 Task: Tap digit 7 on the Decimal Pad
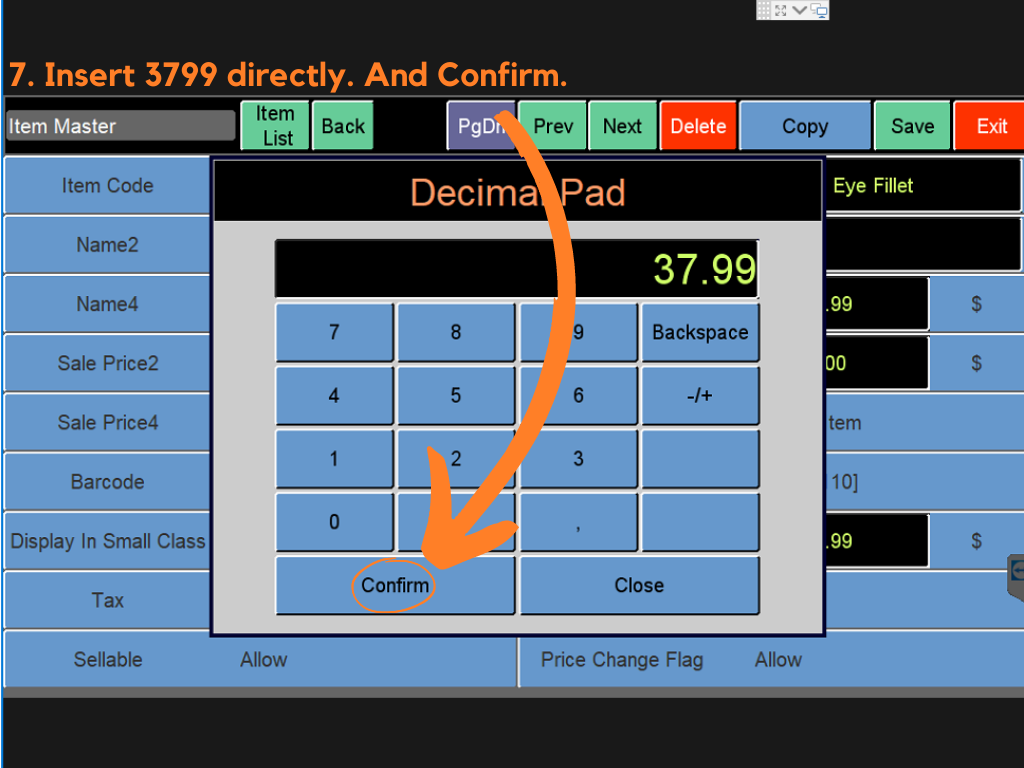[334, 333]
